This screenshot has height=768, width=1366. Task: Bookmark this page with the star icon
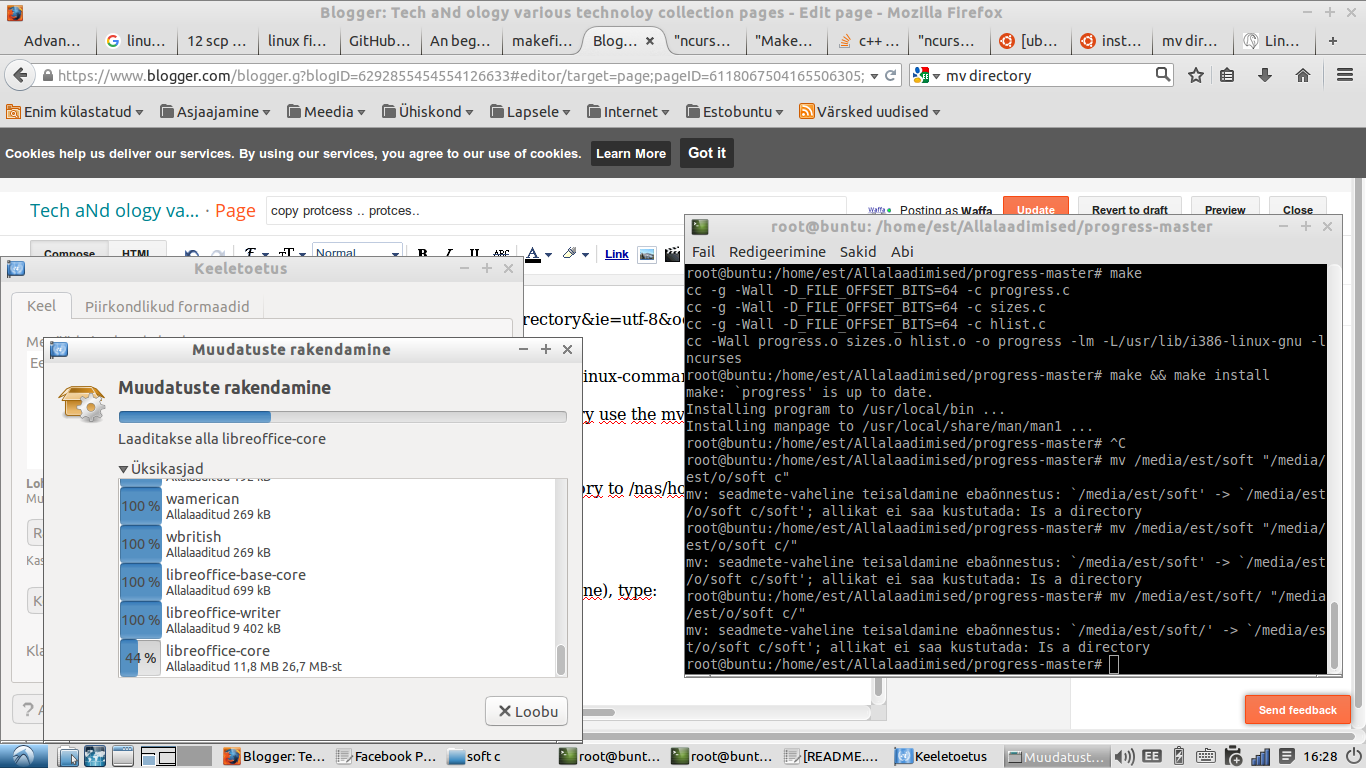coord(1196,75)
